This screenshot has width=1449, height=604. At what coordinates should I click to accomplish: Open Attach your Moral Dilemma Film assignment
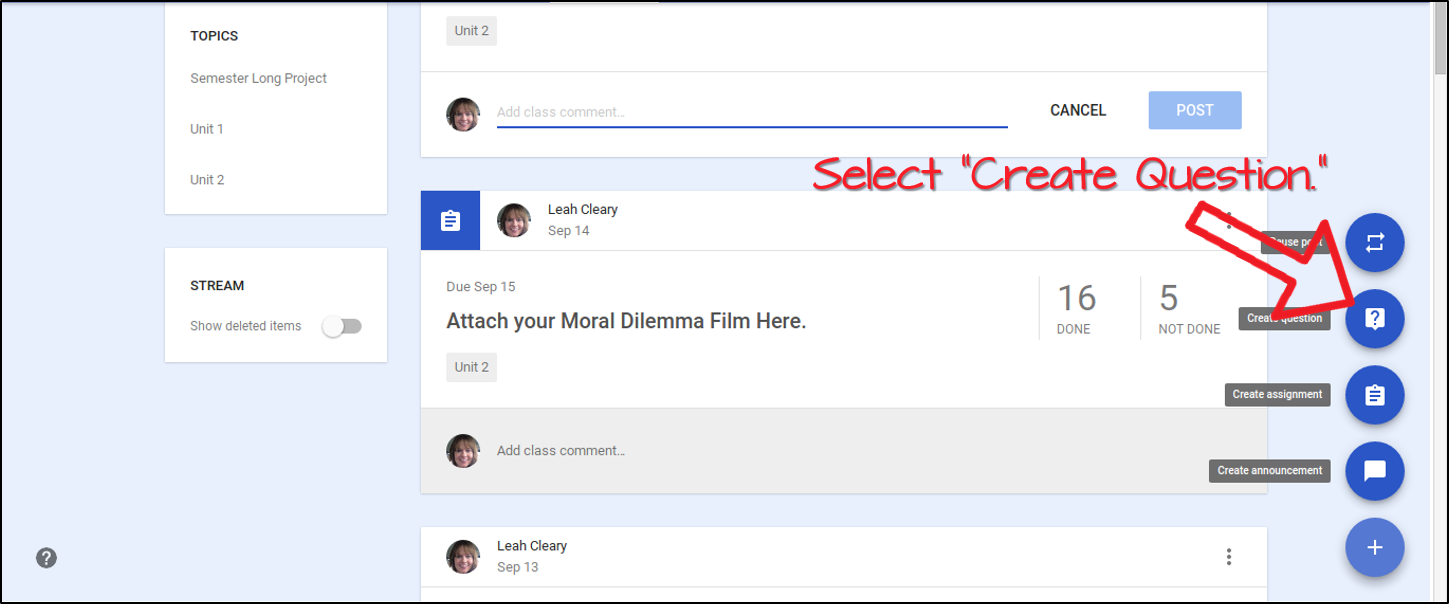pyautogui.click(x=626, y=321)
